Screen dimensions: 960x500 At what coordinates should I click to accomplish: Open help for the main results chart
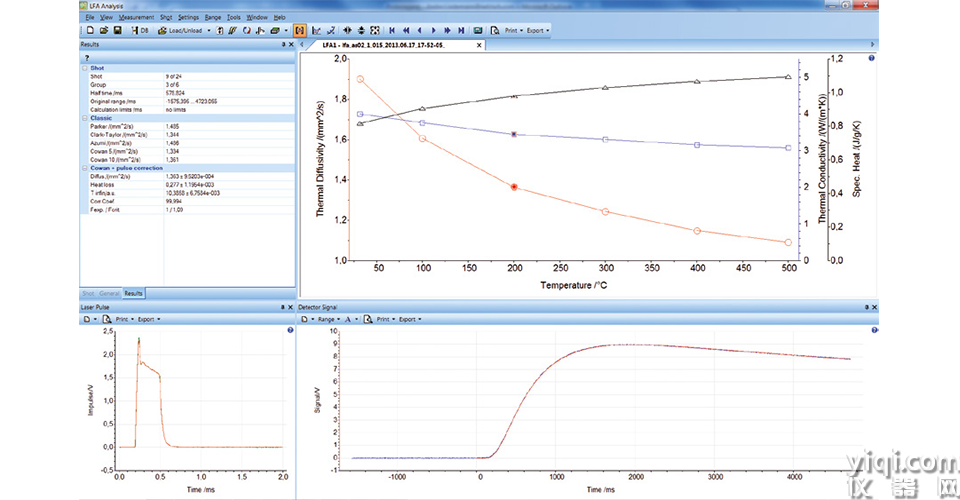tap(871, 58)
